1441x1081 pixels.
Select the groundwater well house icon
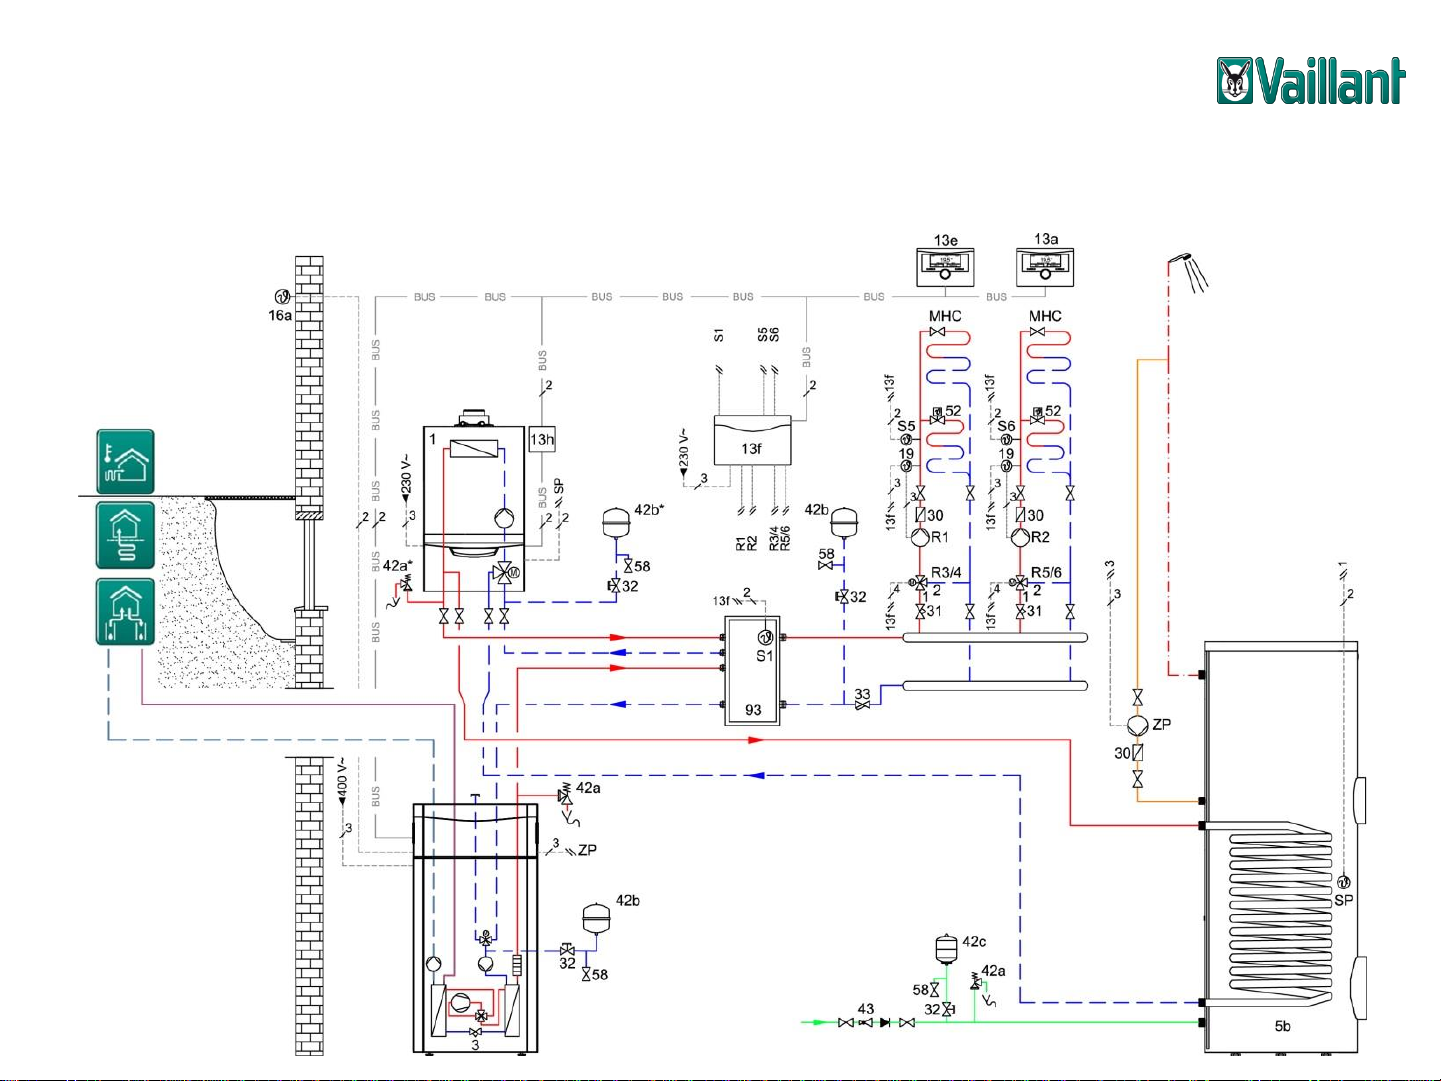[125, 611]
